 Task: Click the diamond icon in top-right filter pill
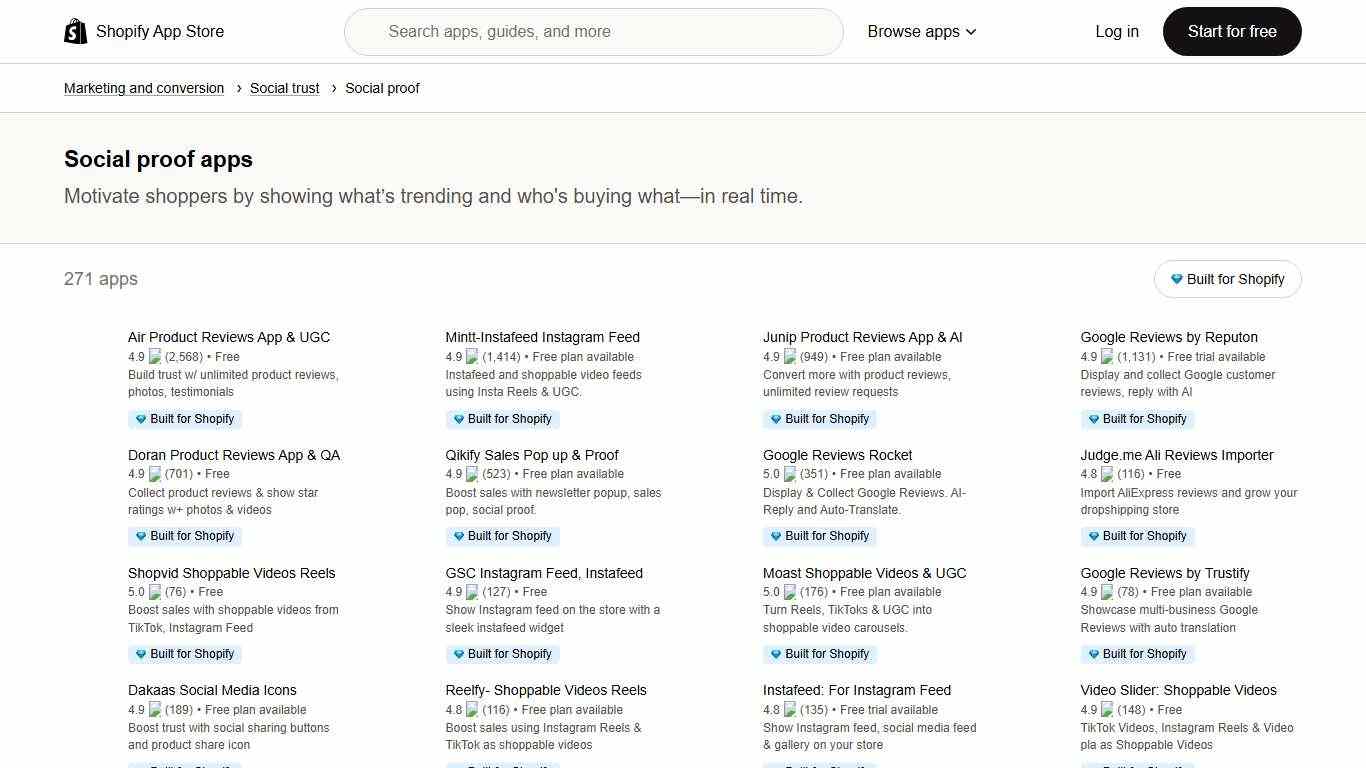(1177, 279)
